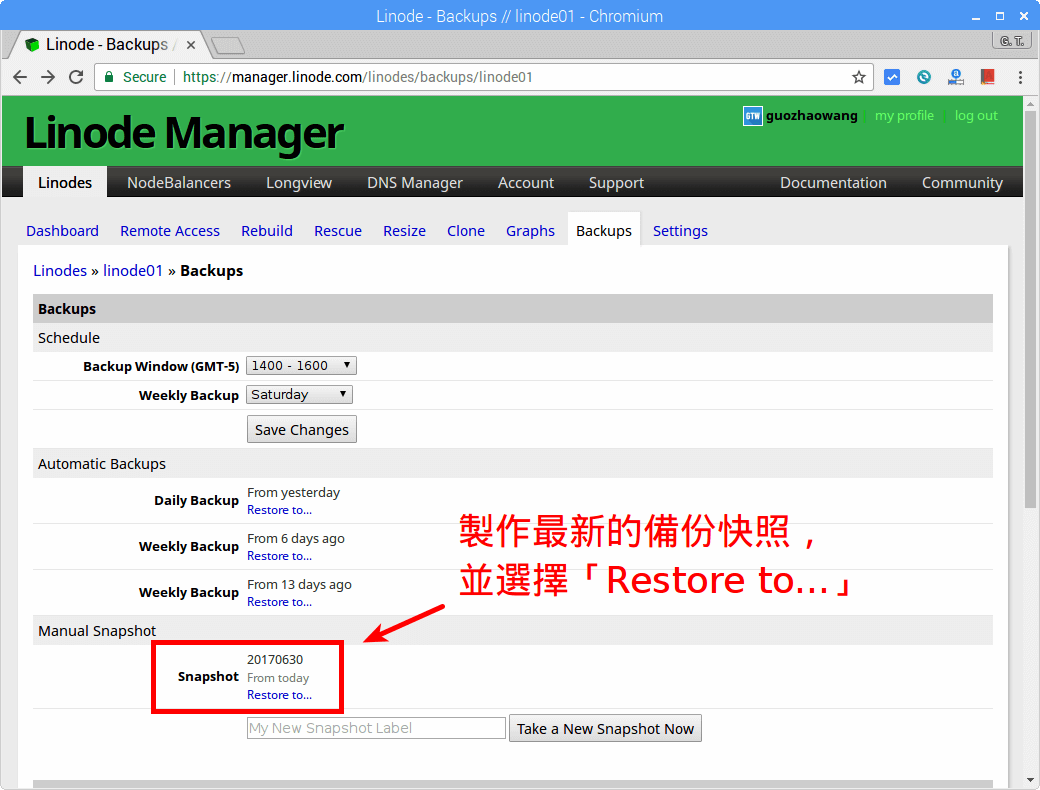
Task: Reload the page with refresh icon
Action: 76,77
